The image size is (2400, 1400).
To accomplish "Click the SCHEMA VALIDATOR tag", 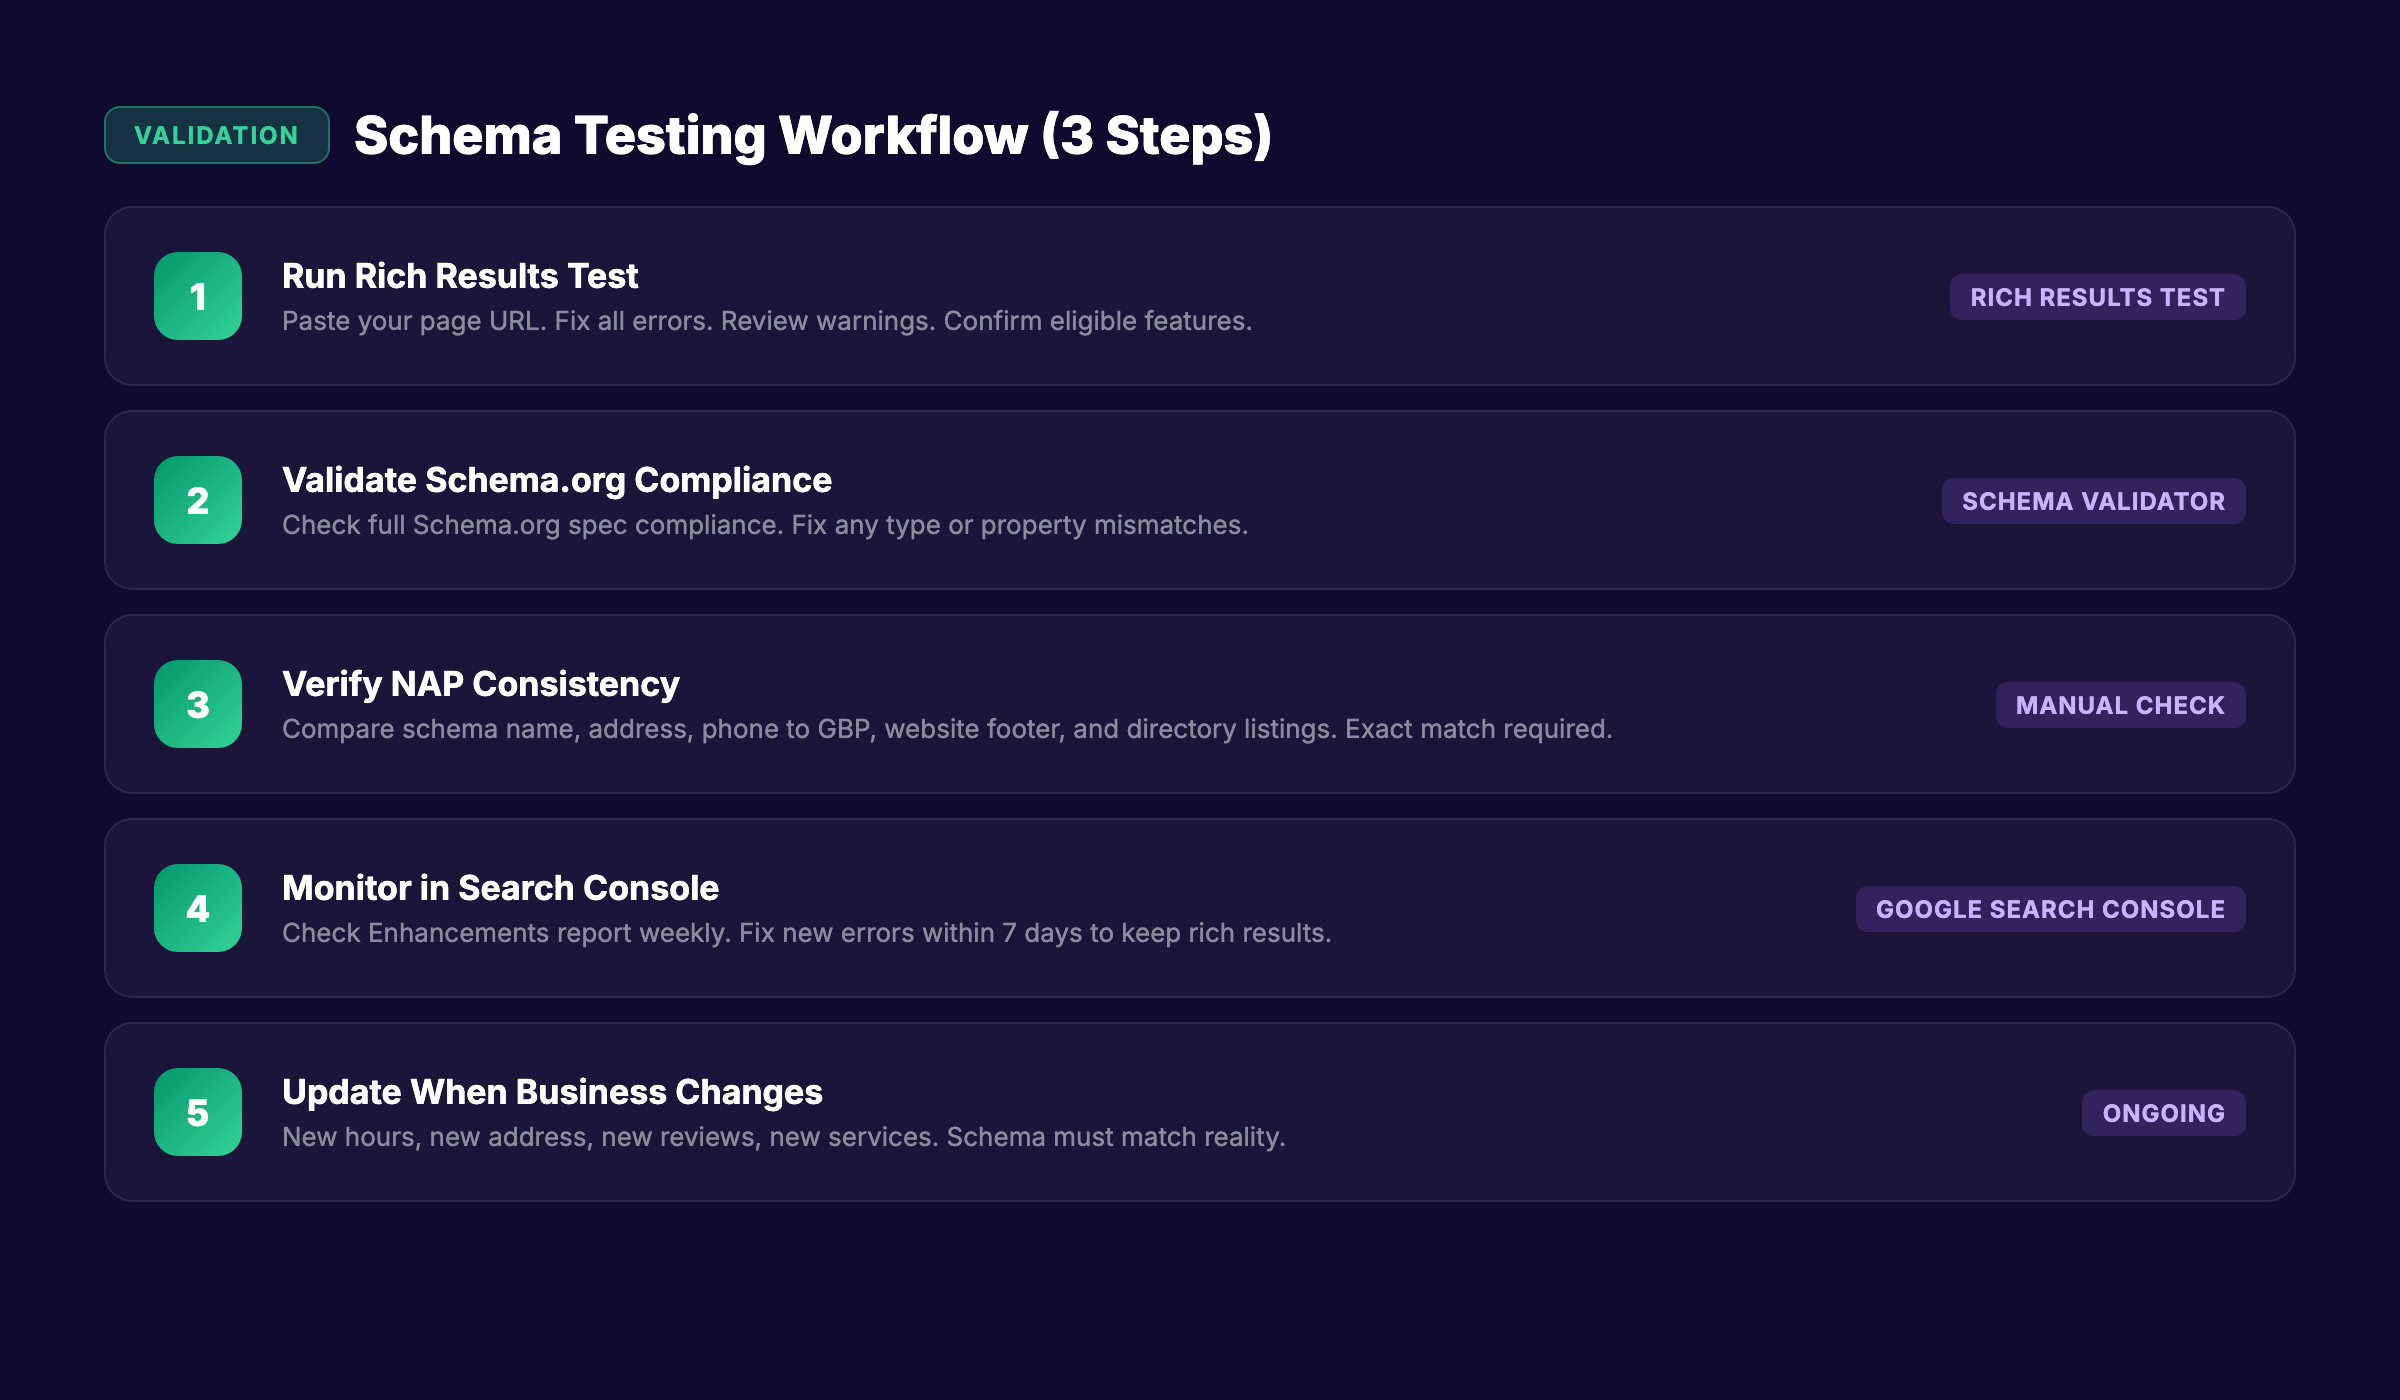I will (x=2092, y=501).
